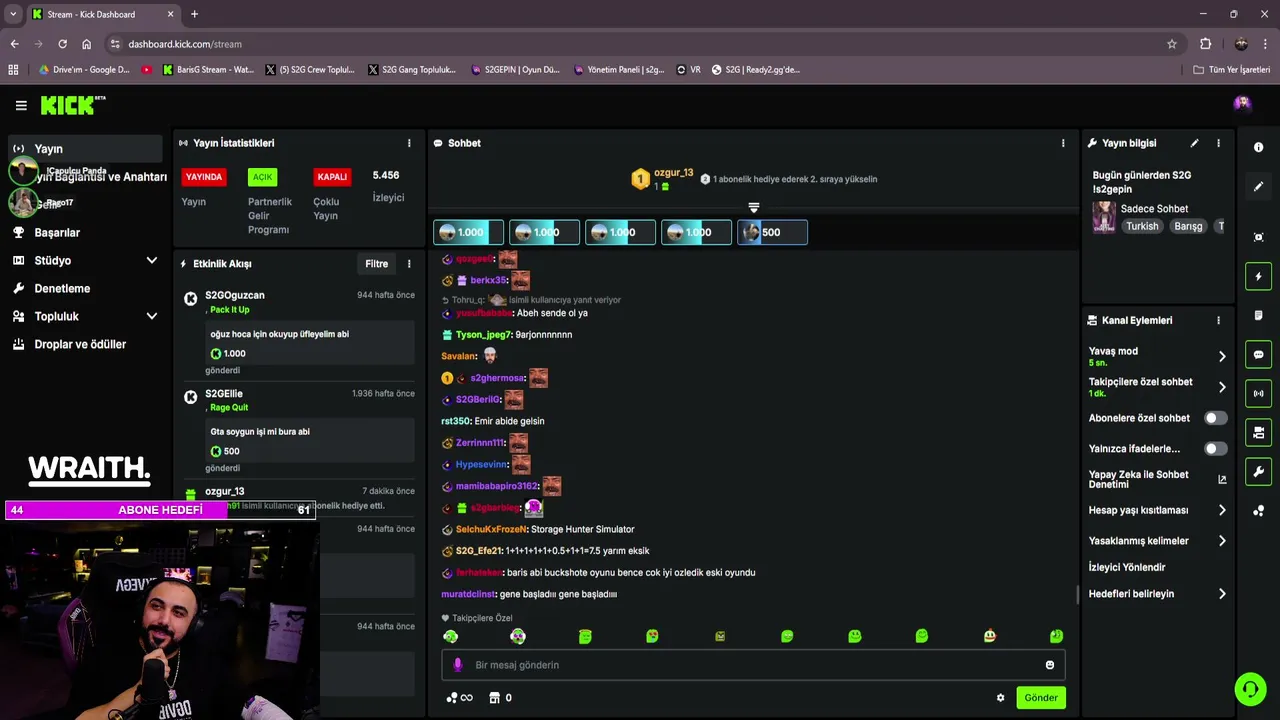The image size is (1280, 720).
Task: Click İzleyici Yönlendir
Action: (x=1127, y=567)
